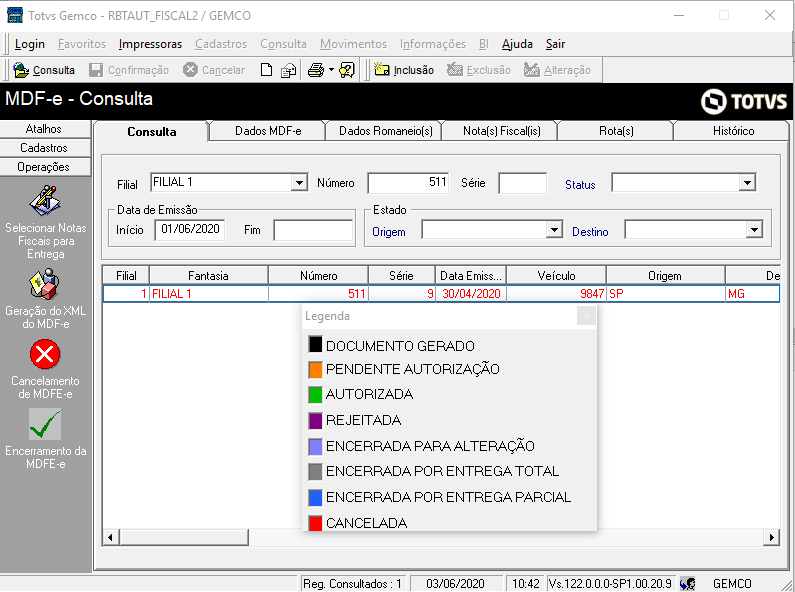This screenshot has width=795, height=592.
Task: Click the Veículo column header
Action: point(556,276)
